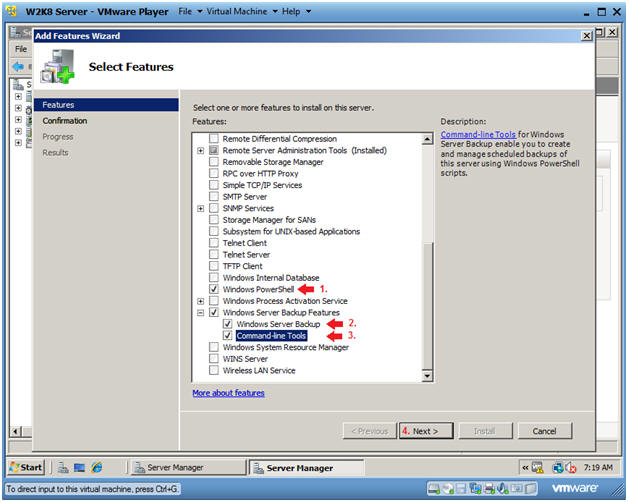
Task: Check Removable Storage Manager
Action: coord(214,162)
